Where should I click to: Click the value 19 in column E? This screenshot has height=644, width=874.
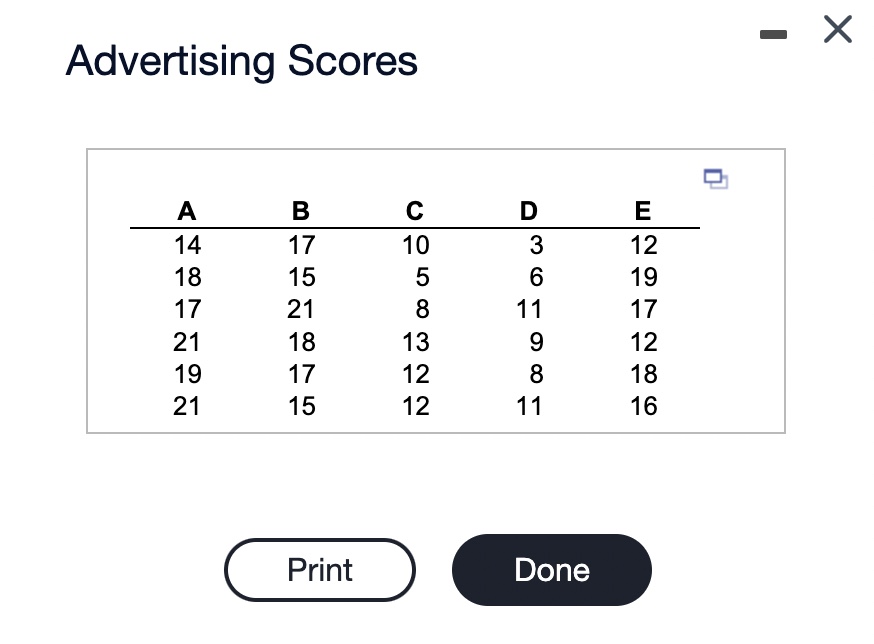pos(644,277)
